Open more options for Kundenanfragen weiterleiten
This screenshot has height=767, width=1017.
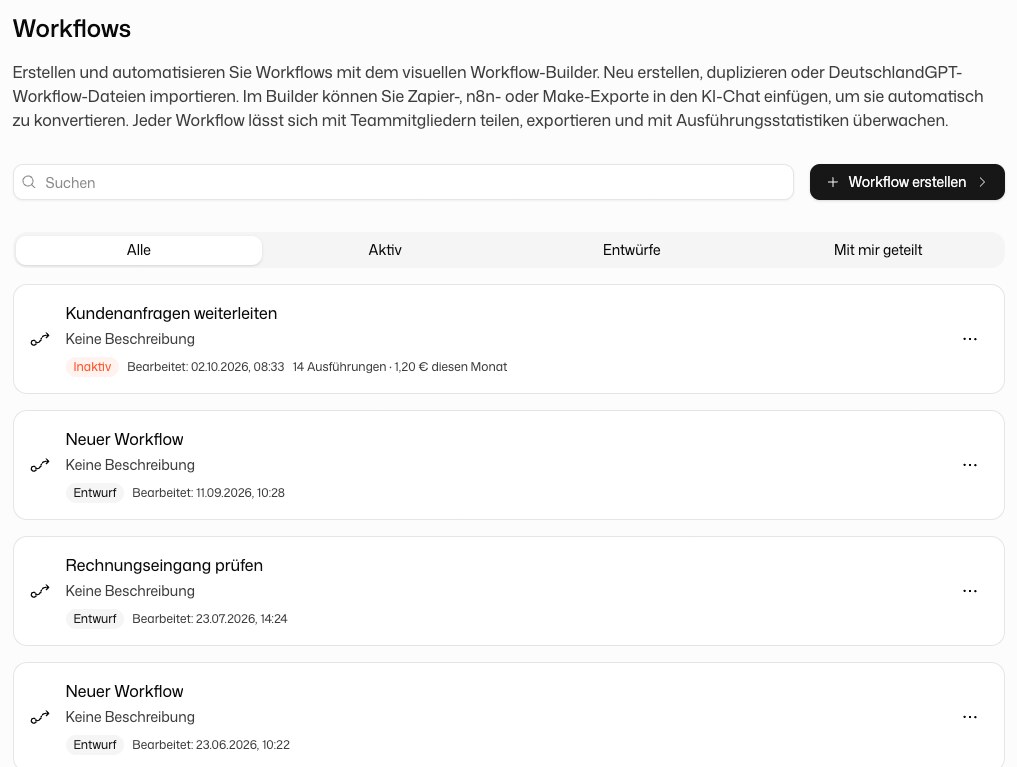point(970,339)
